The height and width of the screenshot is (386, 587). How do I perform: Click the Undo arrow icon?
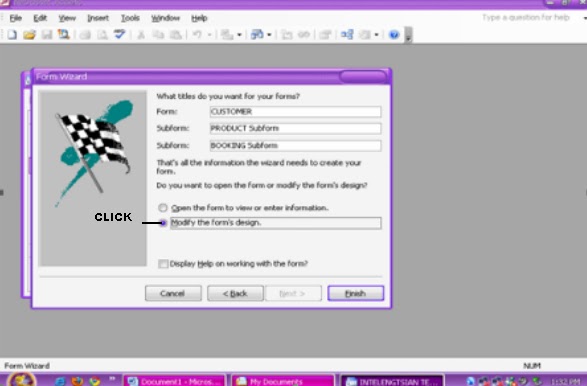point(197,35)
